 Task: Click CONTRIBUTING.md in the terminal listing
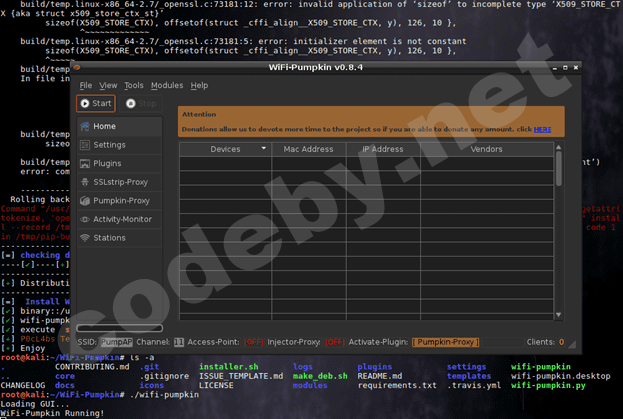point(92,367)
